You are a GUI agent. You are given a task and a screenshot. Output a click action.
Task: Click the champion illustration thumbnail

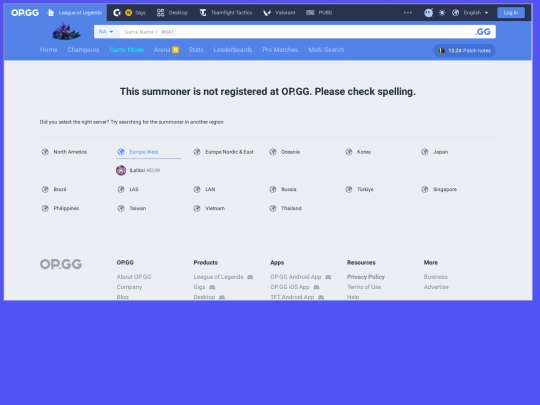(66, 31)
